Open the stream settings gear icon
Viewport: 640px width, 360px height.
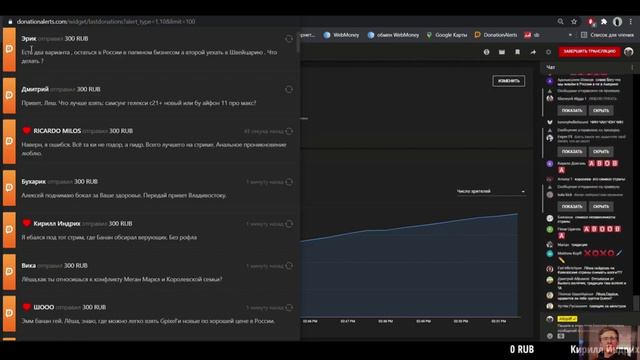coord(548,52)
